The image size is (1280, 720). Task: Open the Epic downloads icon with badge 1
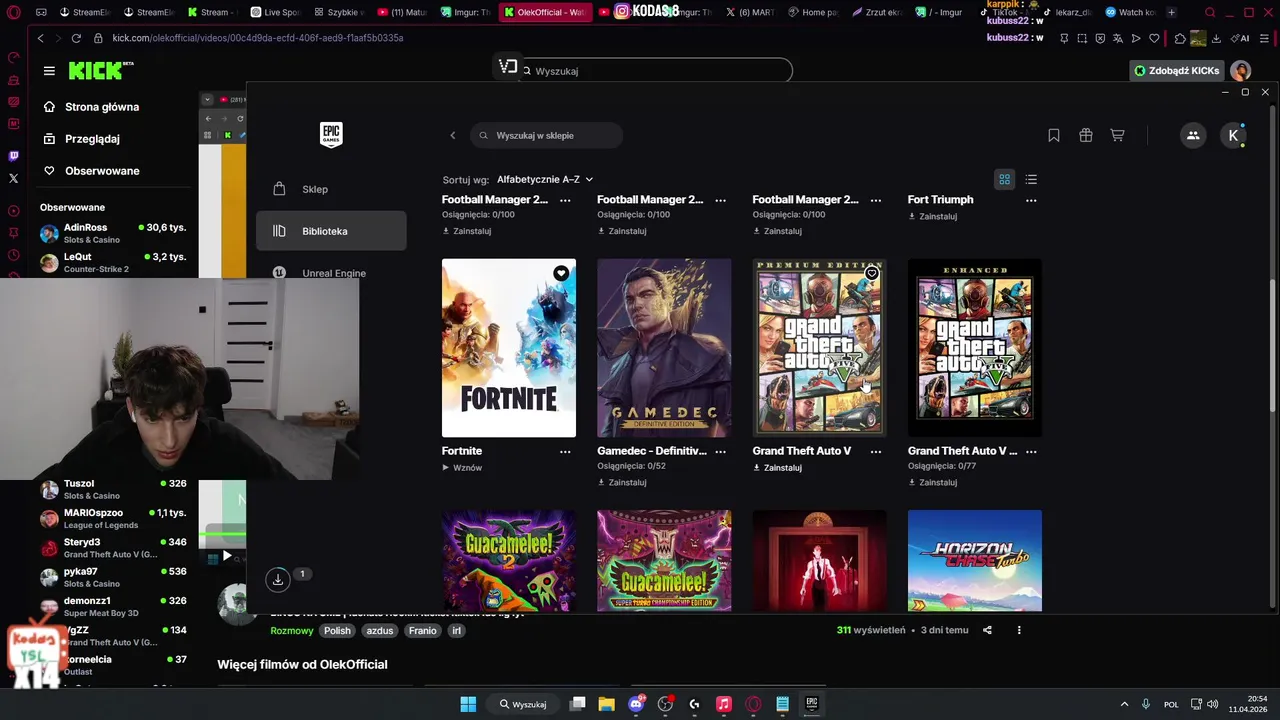(x=278, y=578)
